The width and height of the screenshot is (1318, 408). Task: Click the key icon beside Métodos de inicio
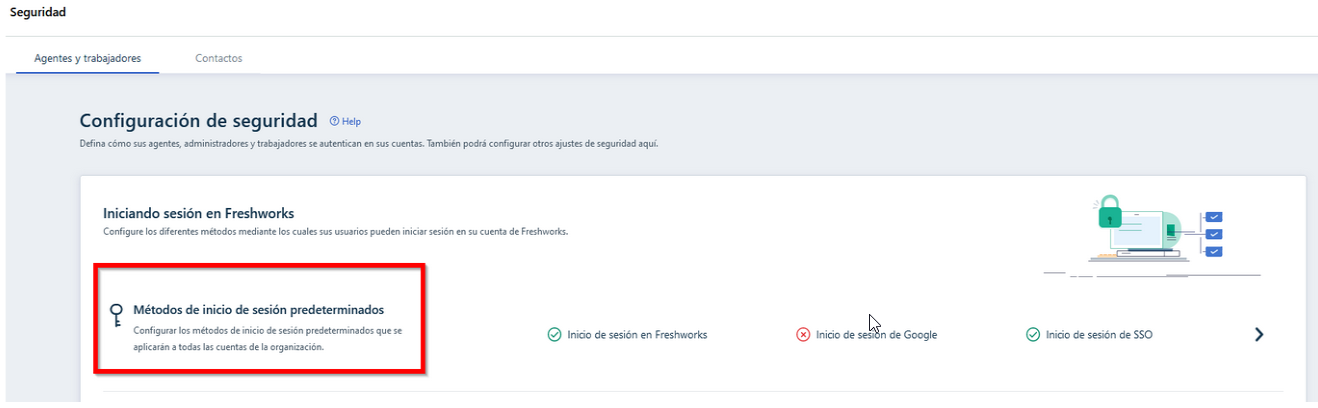(x=116, y=316)
